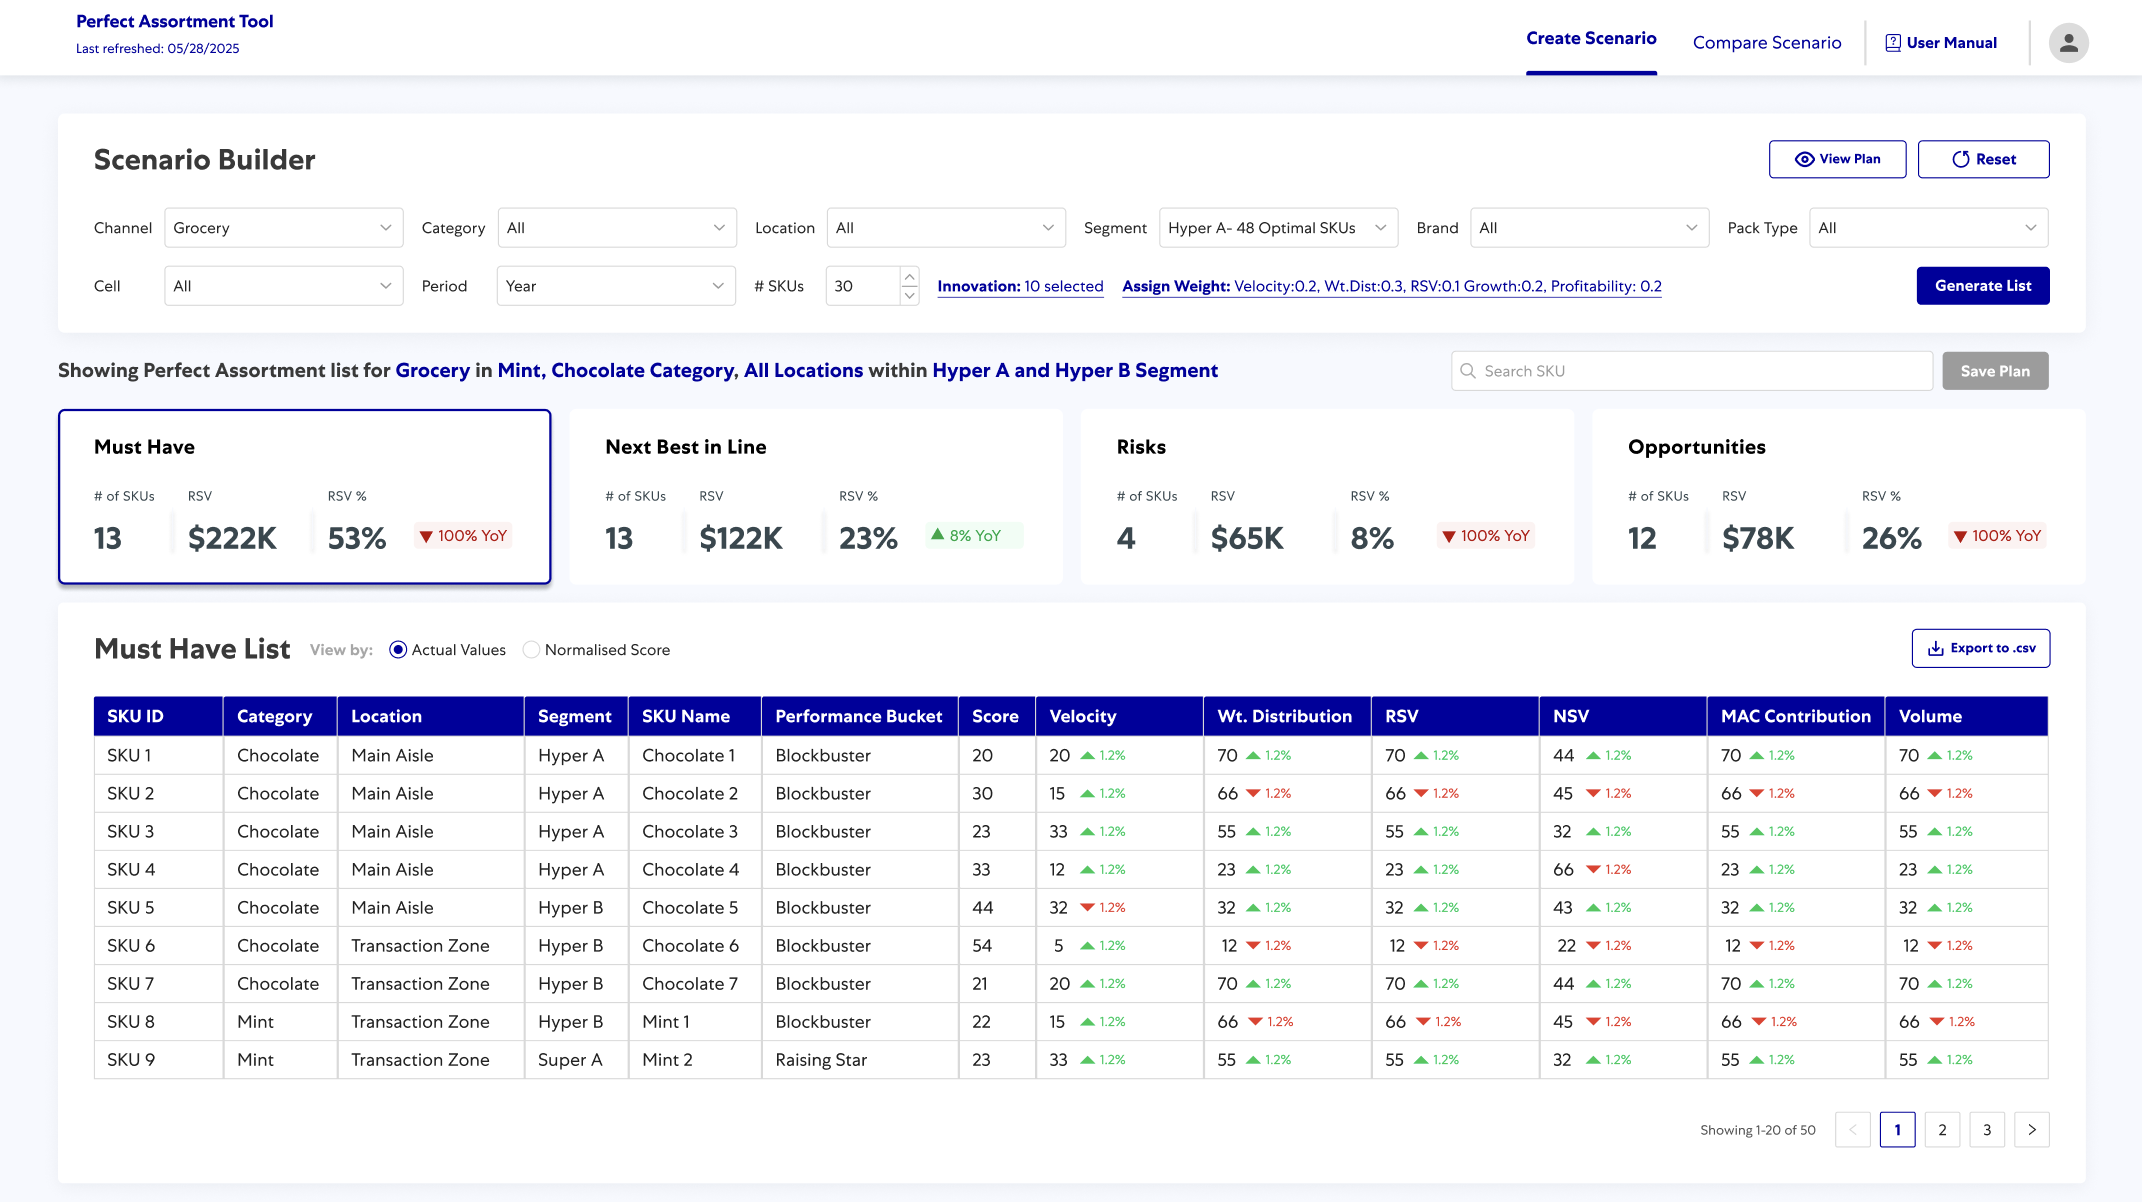
Task: Click green up triangle in Next Best YoY
Action: coord(938,535)
